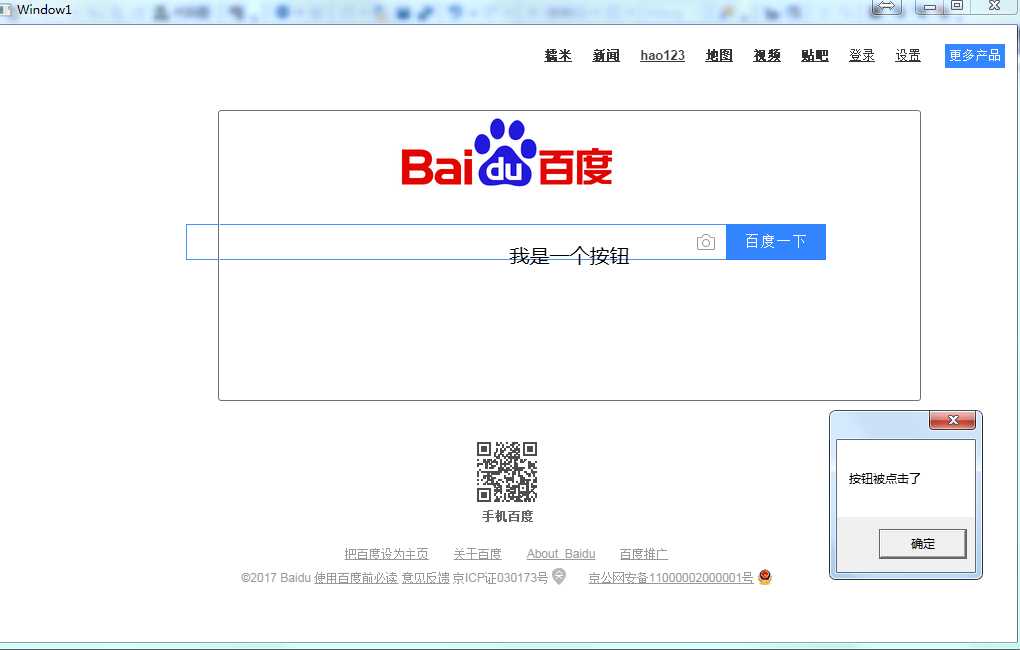Open the About Baidu link
The width and height of the screenshot is (1020, 650).
[561, 554]
